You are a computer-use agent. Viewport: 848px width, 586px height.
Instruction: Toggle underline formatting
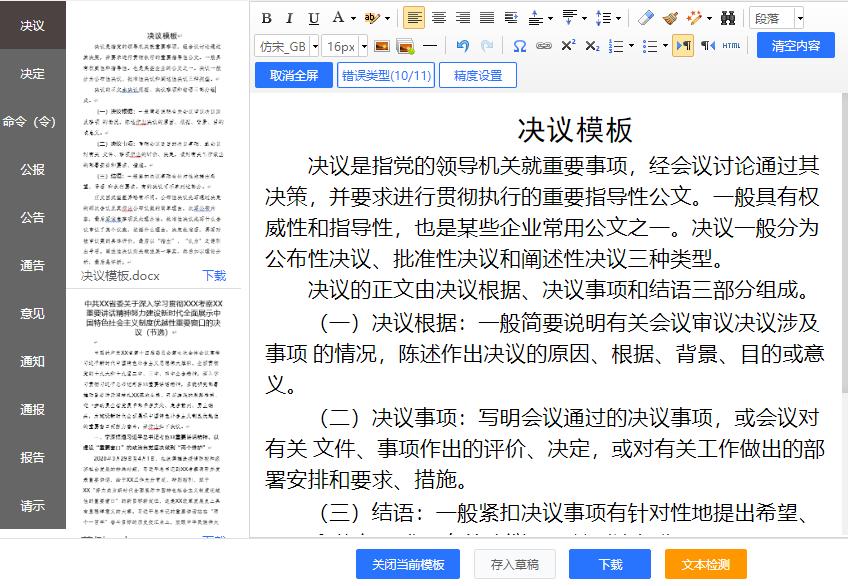[314, 18]
